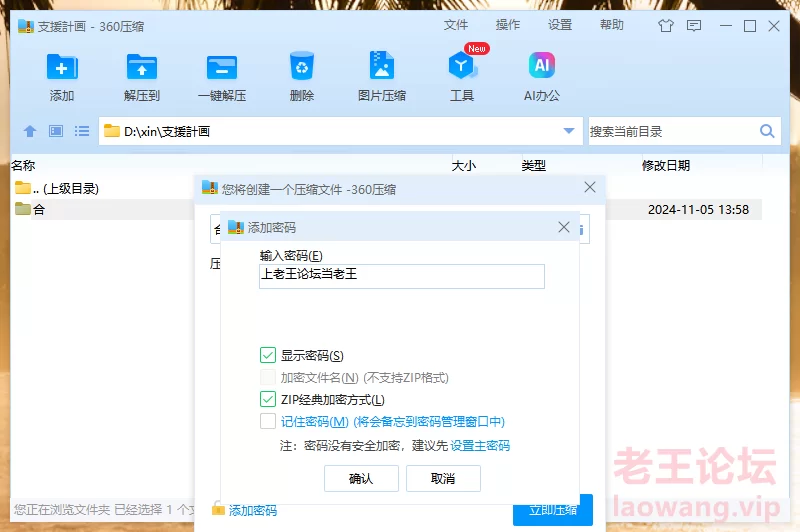The height and width of the screenshot is (532, 800).
Task: Click the disabled 加密文件名(N) checkbox
Action: tap(268, 377)
